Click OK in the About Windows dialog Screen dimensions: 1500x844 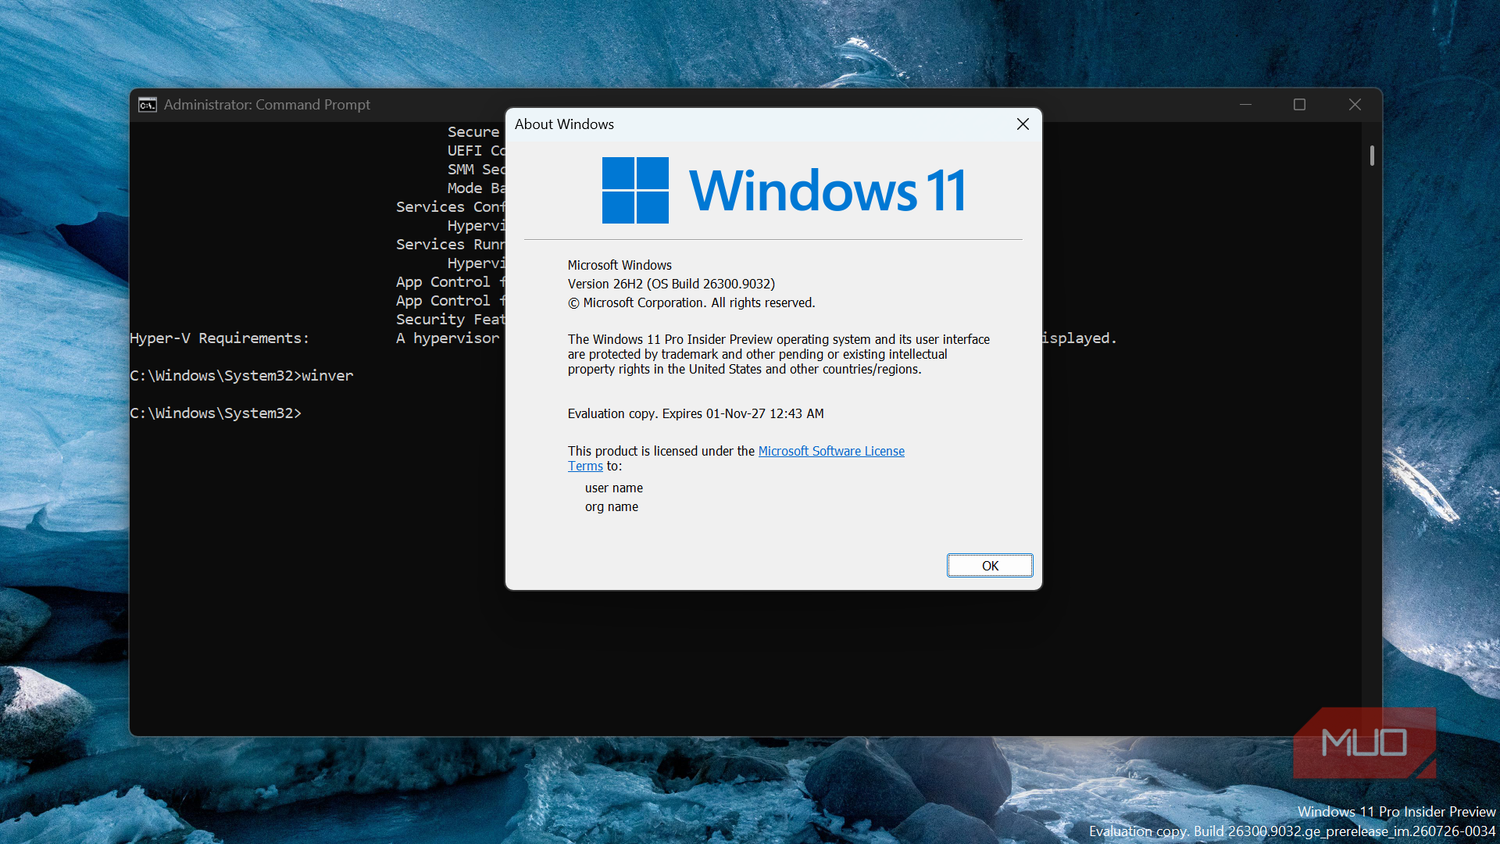(x=990, y=566)
